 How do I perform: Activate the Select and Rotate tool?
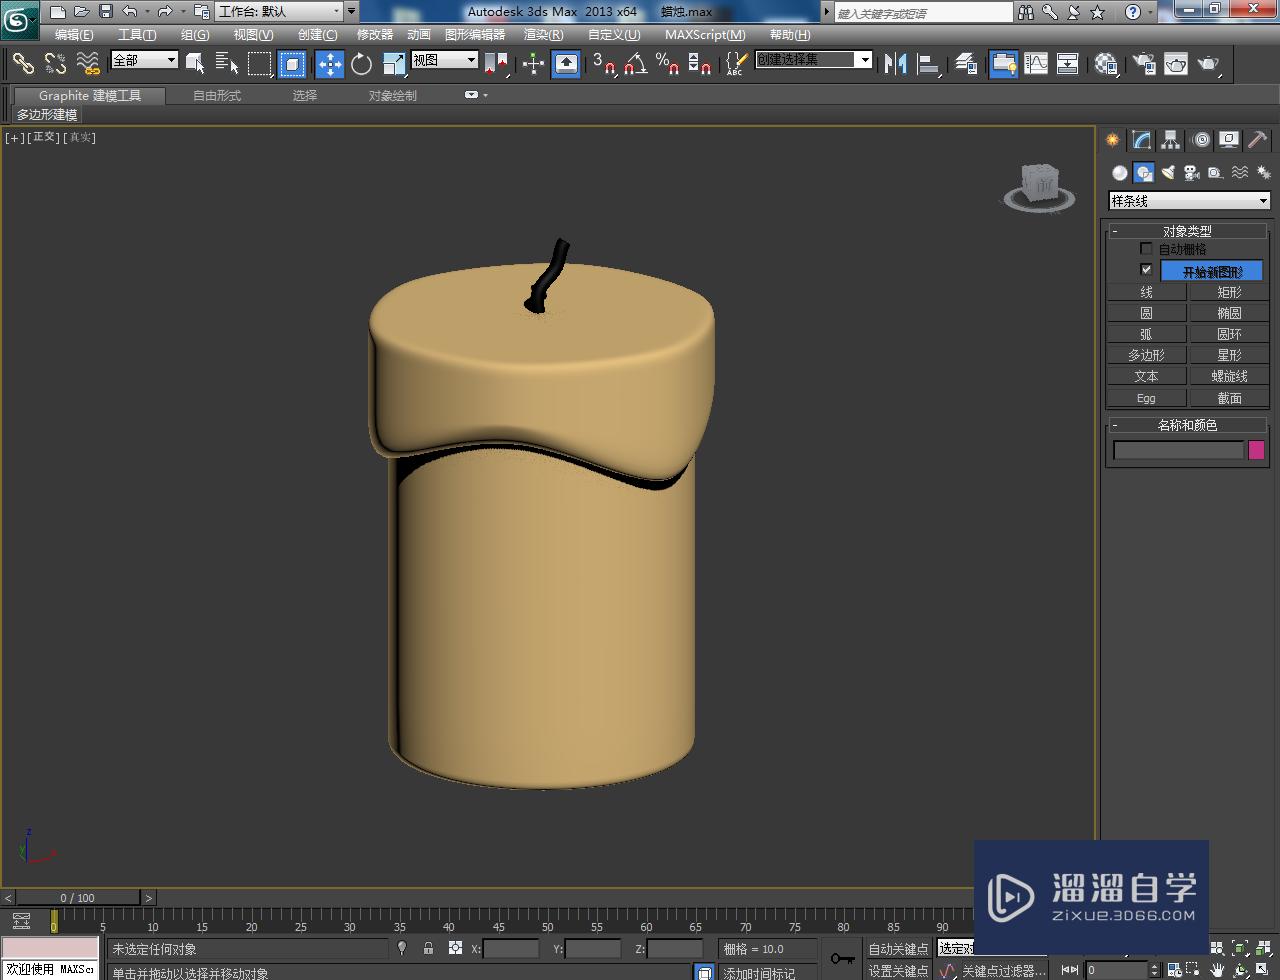[362, 64]
